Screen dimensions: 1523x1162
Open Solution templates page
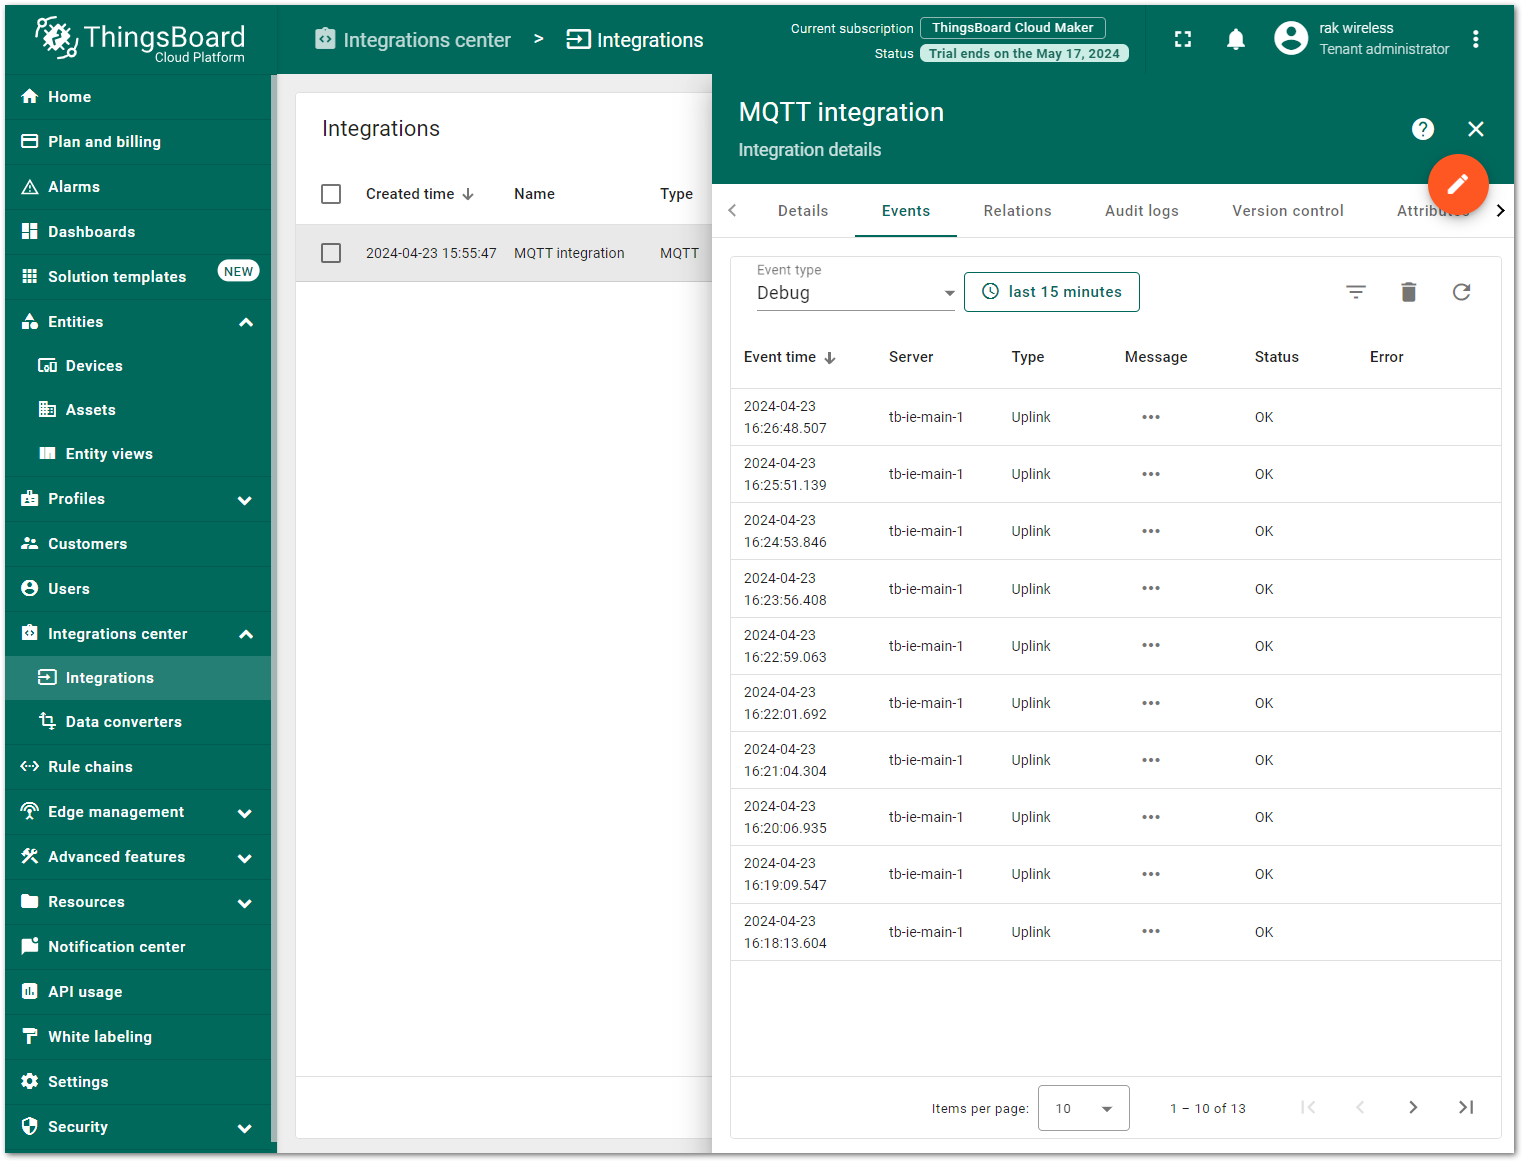click(138, 277)
